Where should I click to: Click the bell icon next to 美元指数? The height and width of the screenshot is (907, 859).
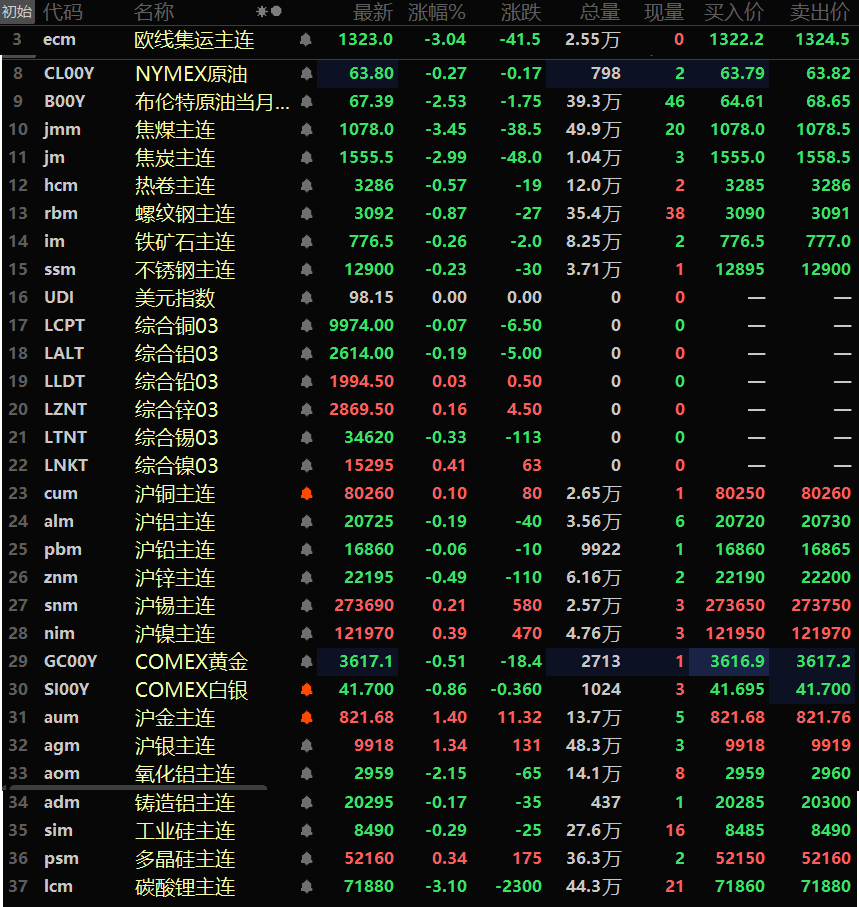pos(306,298)
